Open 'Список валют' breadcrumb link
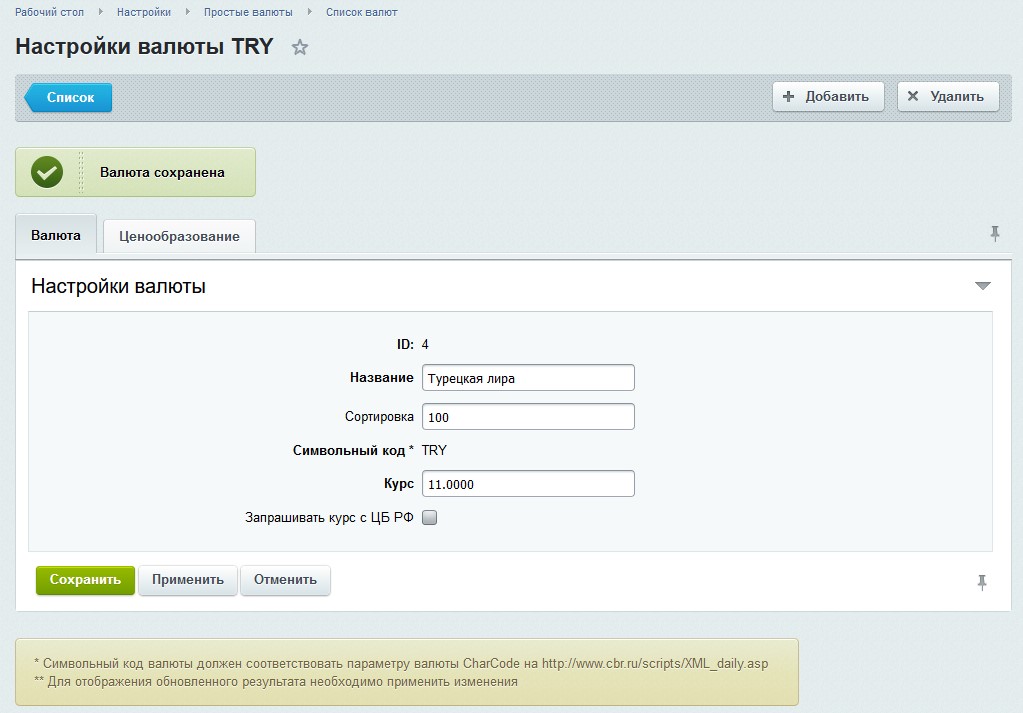Viewport: 1023px width, 713px height. pyautogui.click(x=361, y=12)
